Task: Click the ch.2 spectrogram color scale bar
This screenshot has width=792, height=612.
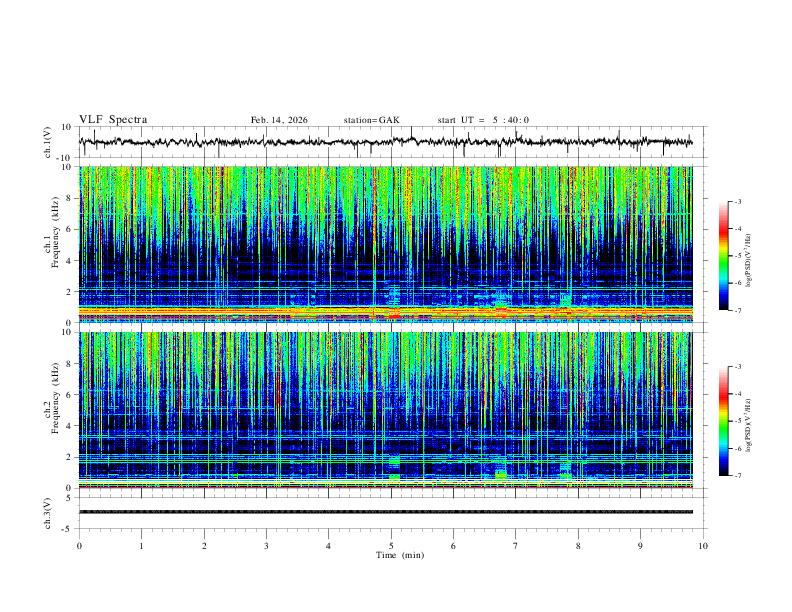Action: click(x=723, y=421)
